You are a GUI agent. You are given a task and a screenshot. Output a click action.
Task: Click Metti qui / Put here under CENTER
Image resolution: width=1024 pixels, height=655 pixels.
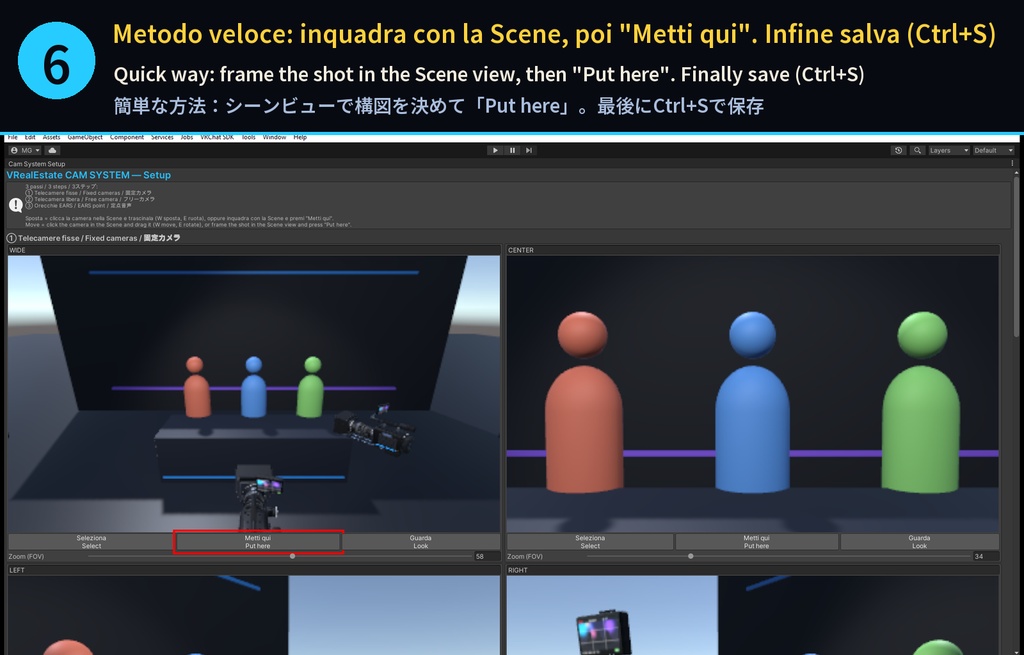[756, 542]
